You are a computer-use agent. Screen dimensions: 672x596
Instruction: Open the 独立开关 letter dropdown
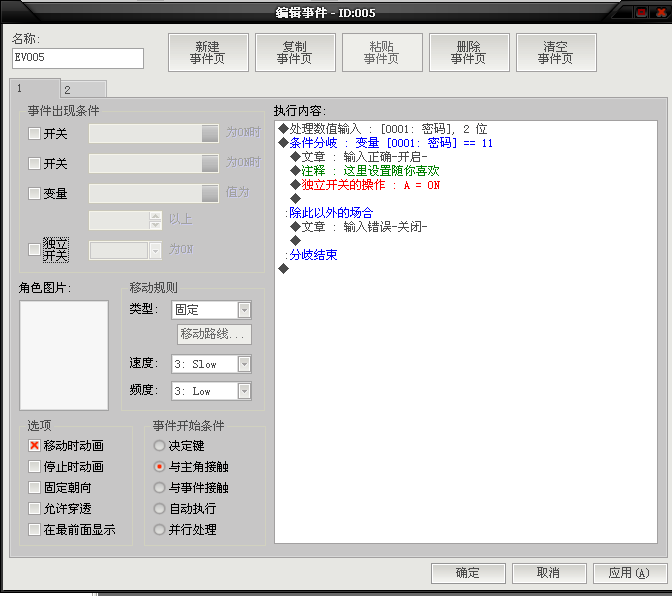coord(155,250)
